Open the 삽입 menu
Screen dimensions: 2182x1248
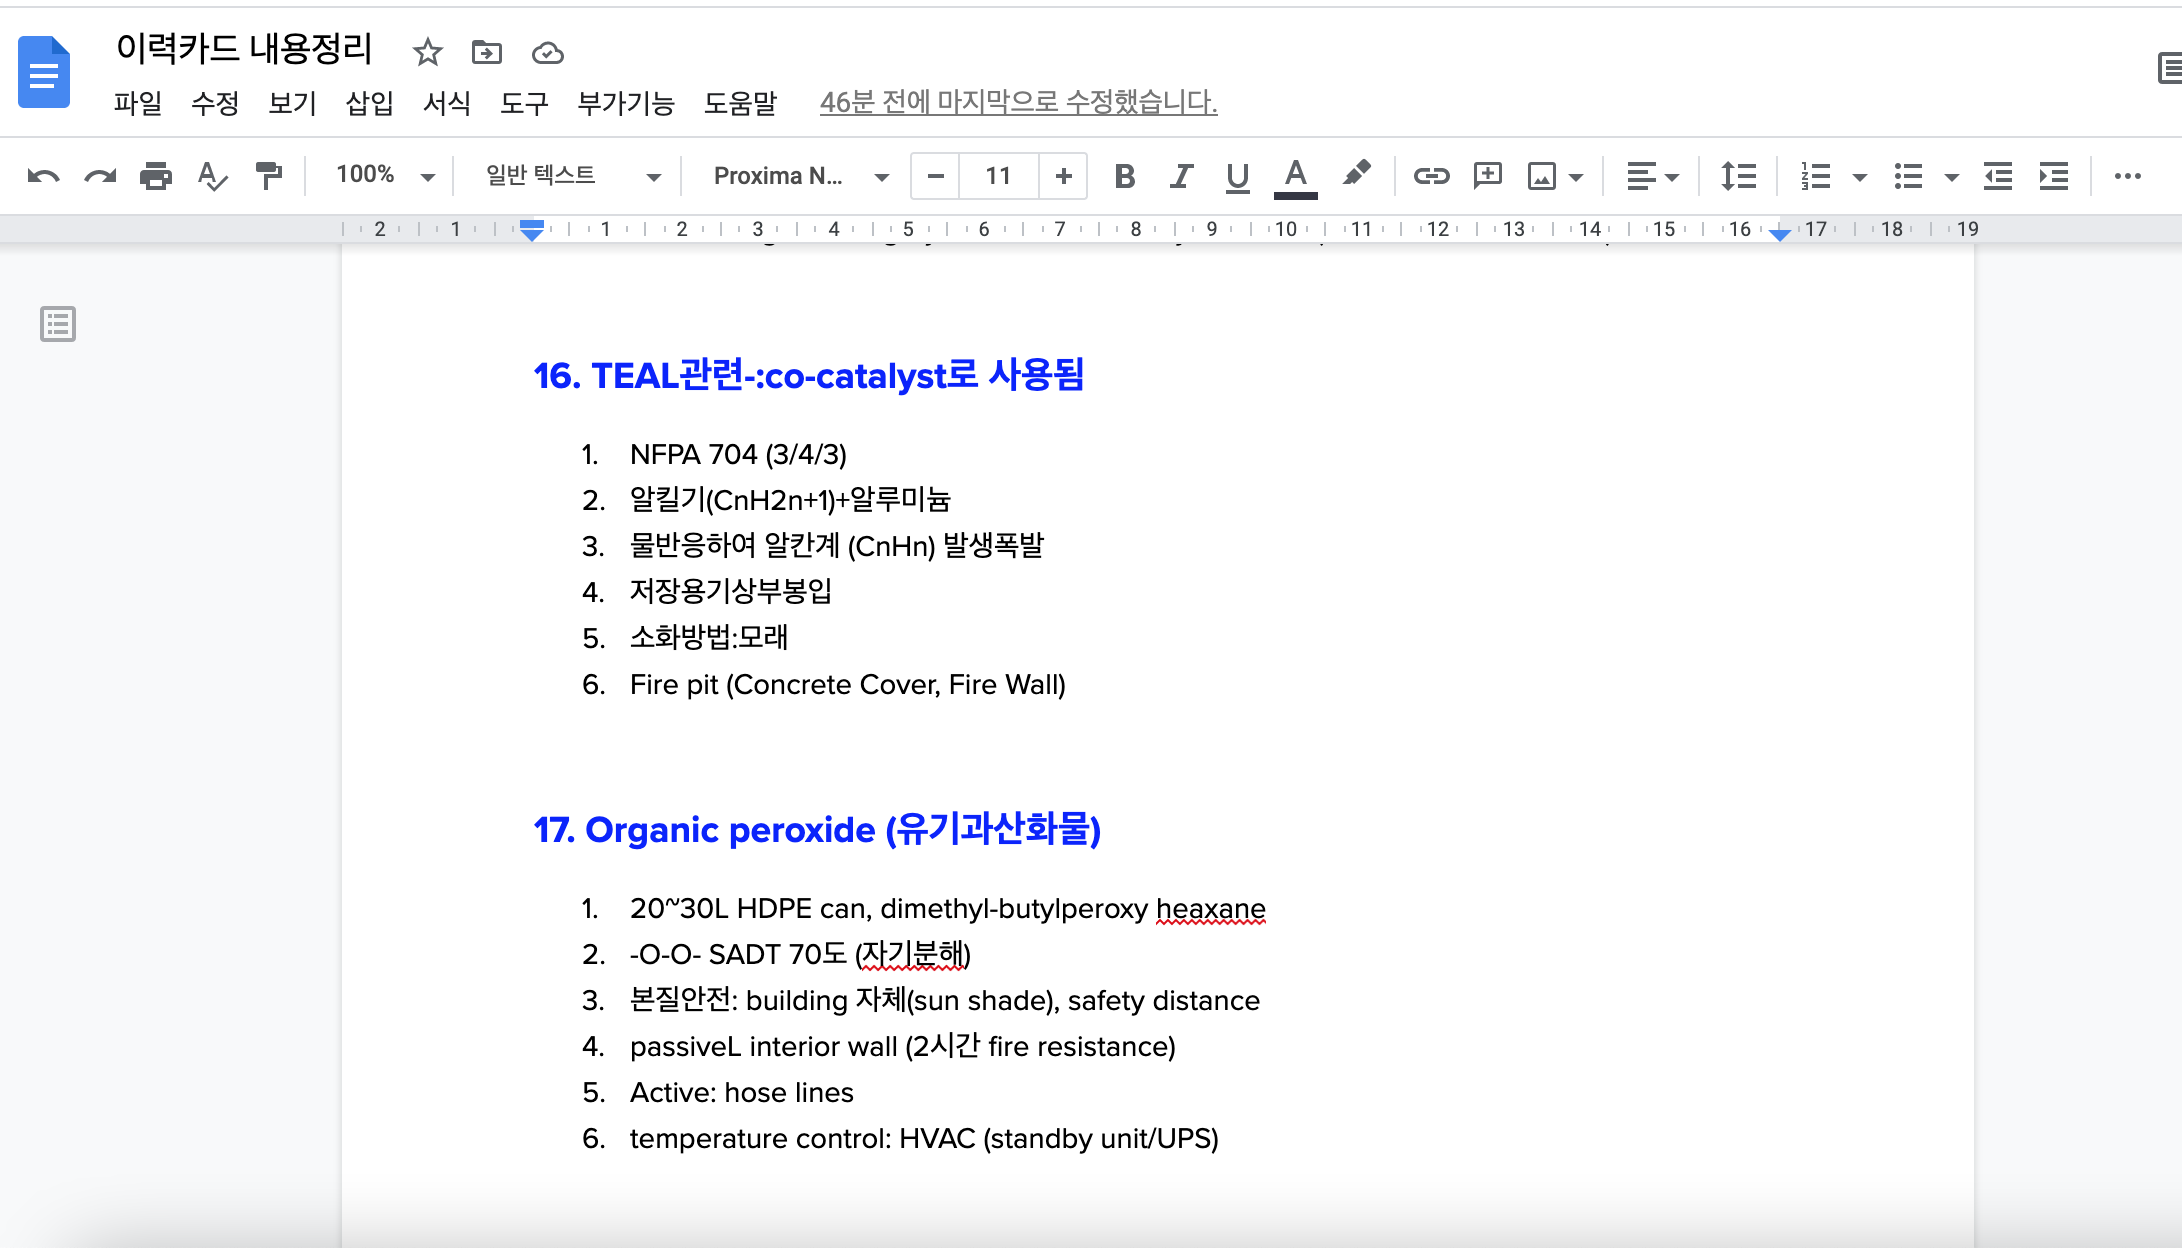tap(369, 102)
